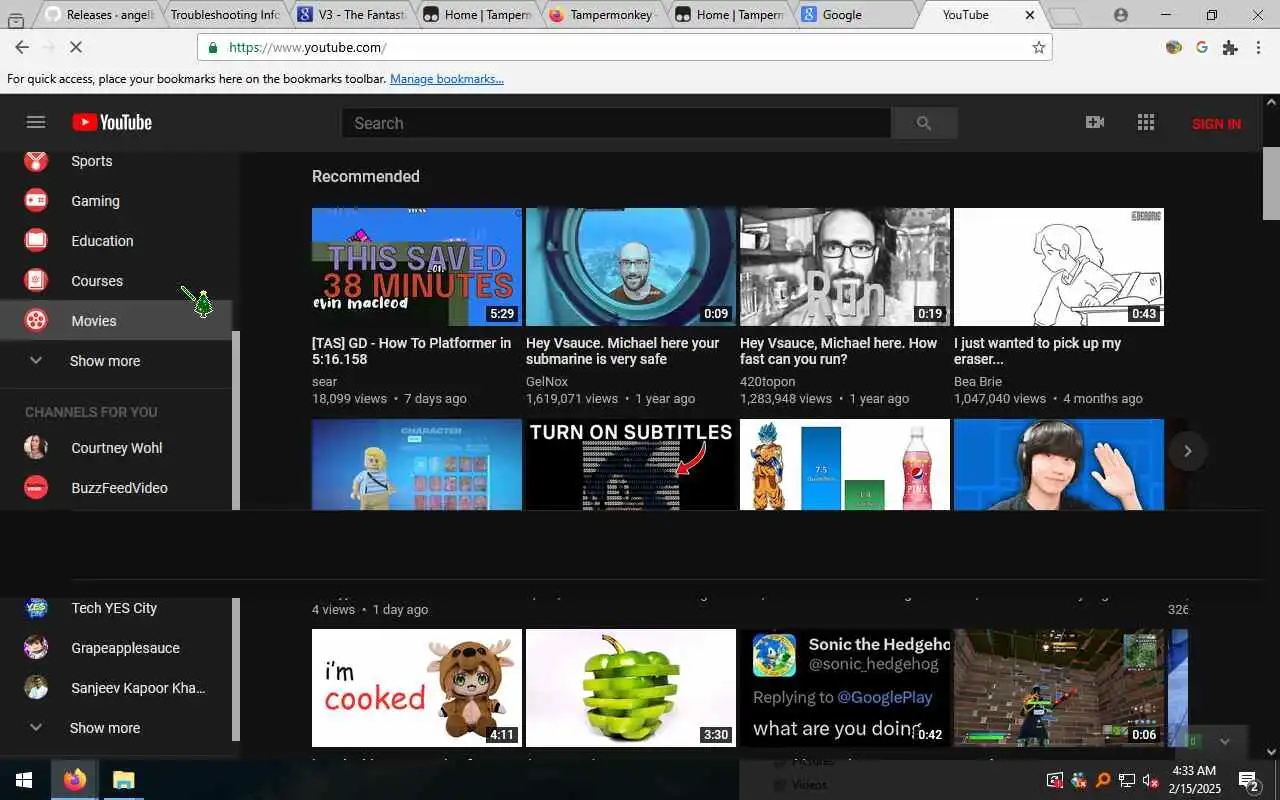
Task: Click SIGN IN
Action: coord(1216,124)
